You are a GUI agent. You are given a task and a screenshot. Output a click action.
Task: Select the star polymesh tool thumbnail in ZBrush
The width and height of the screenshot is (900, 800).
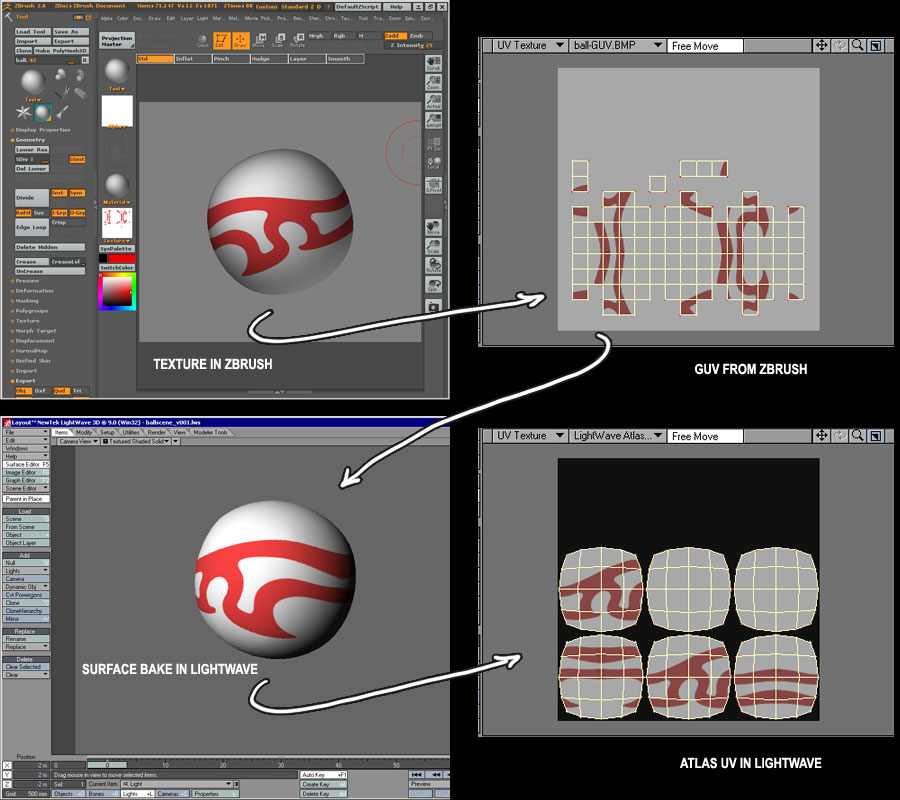(24, 112)
